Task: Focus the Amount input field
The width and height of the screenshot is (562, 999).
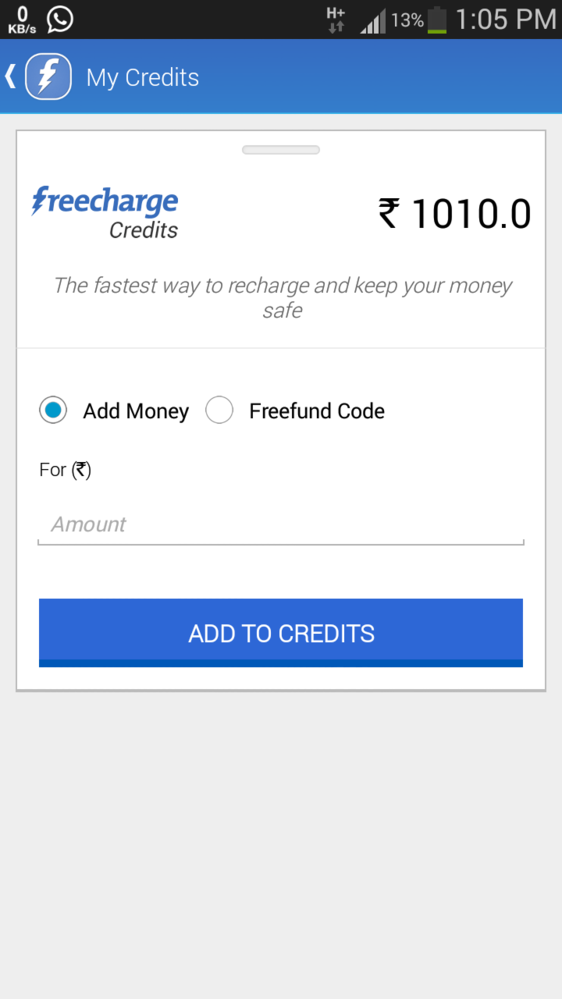Action: point(281,524)
